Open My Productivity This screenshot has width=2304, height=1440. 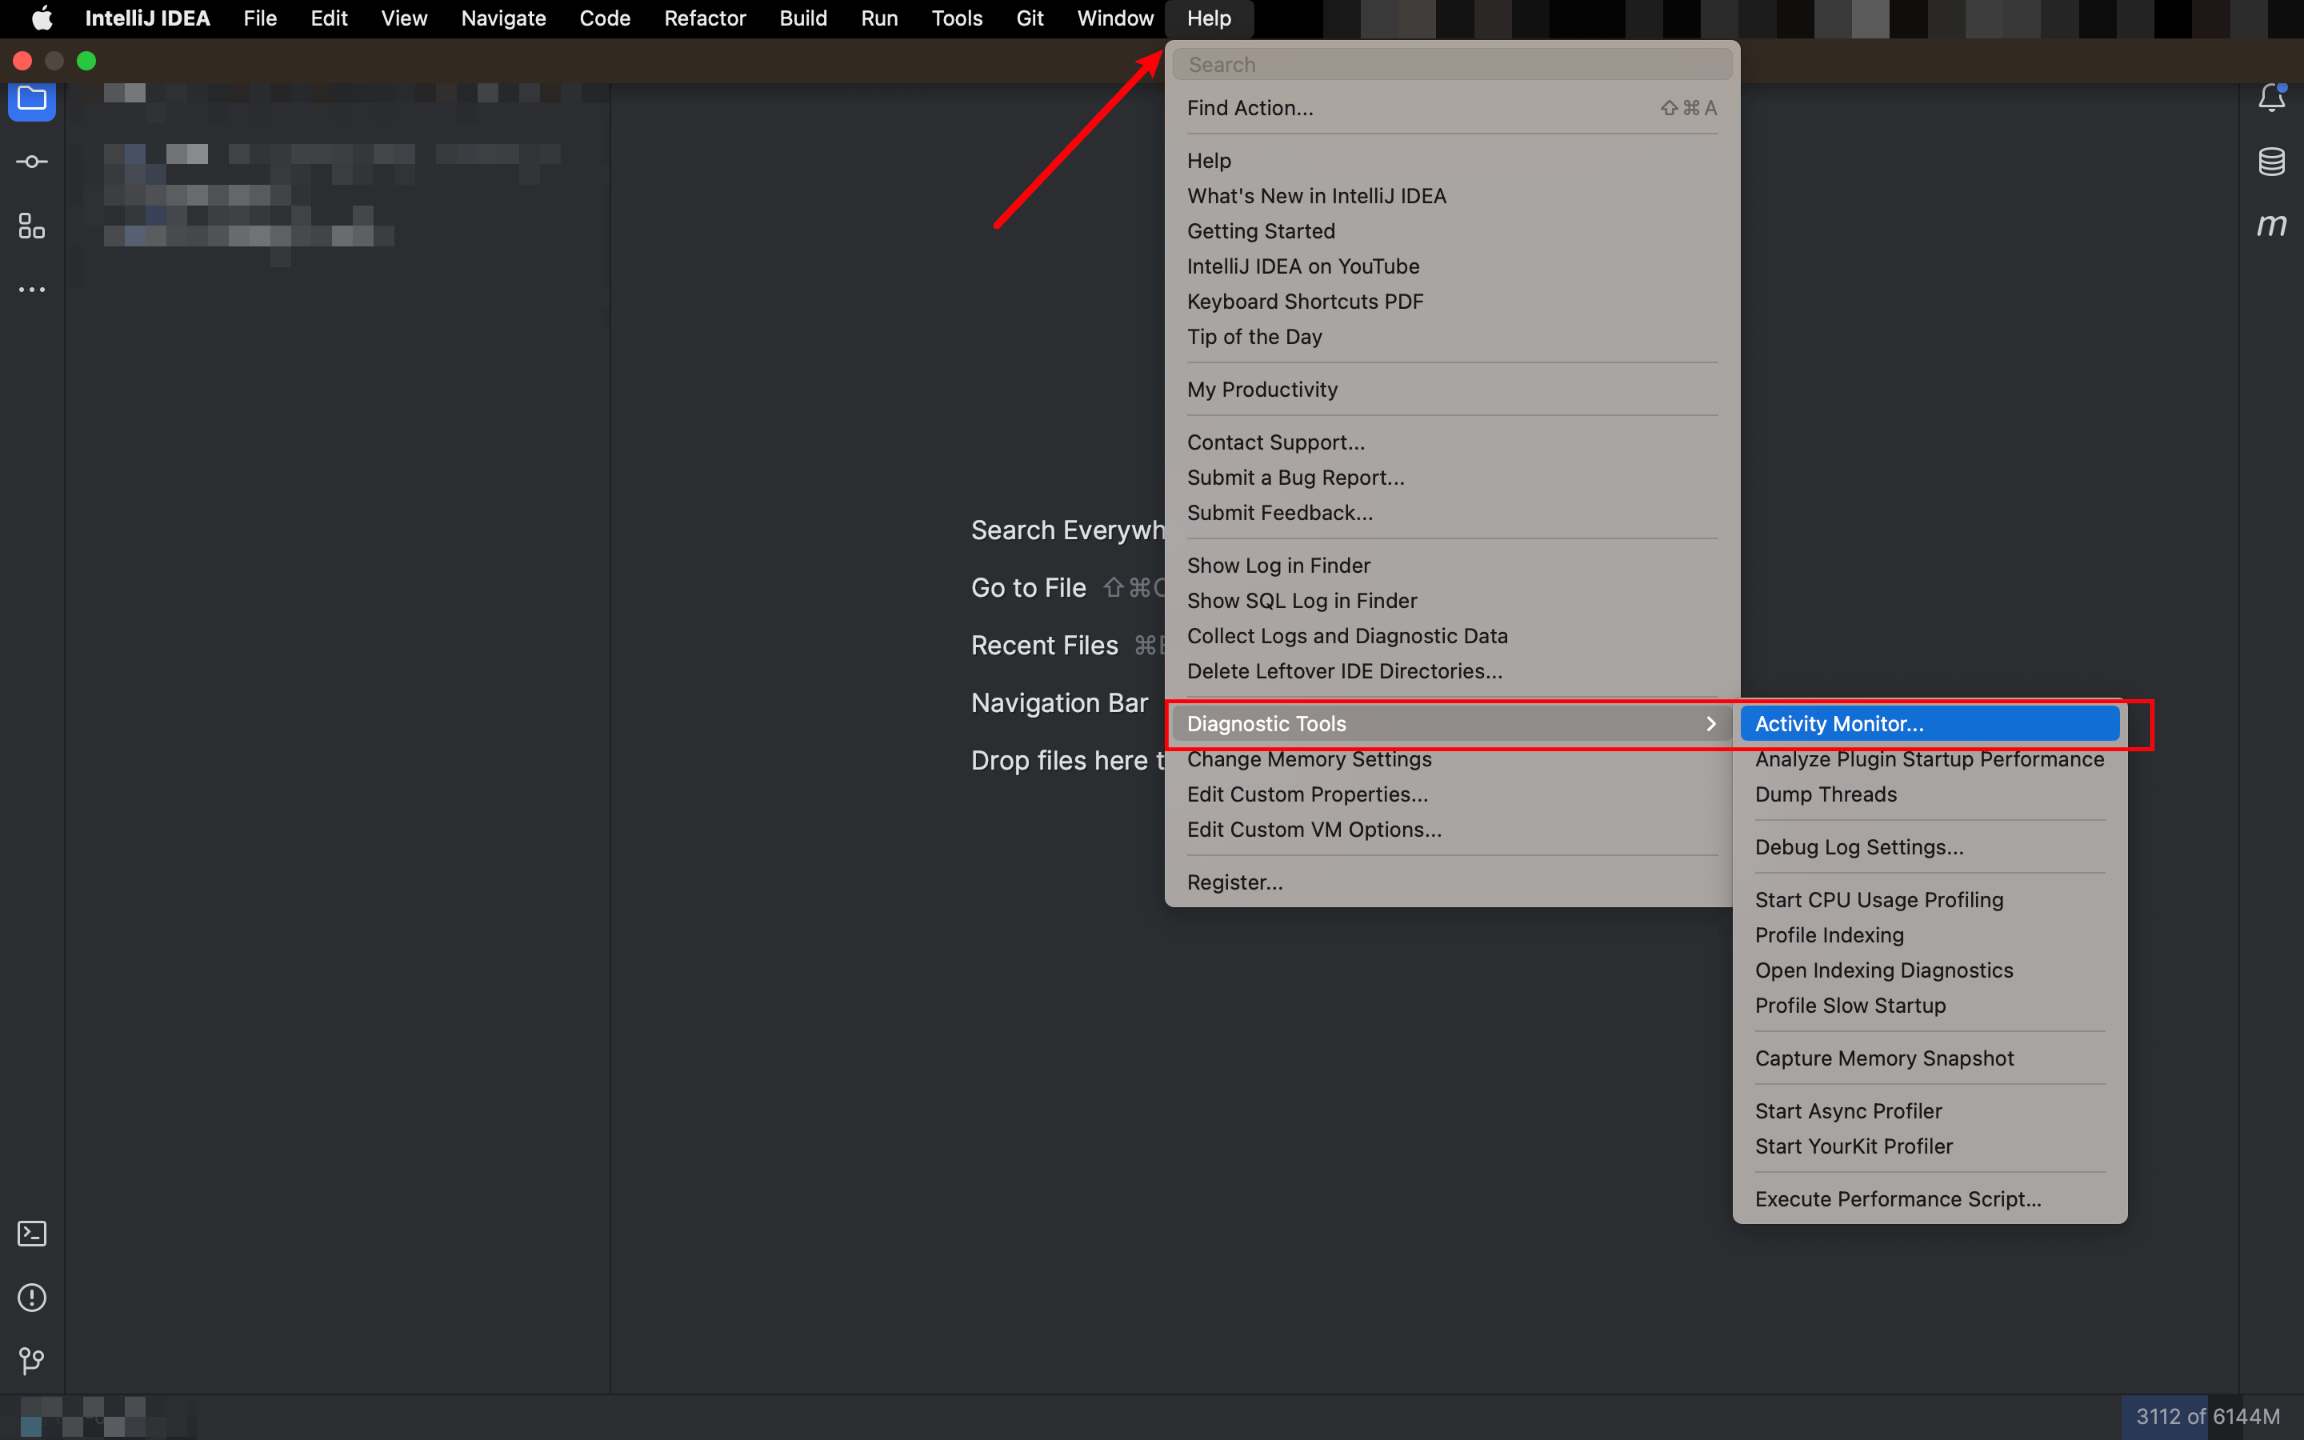1452,390
